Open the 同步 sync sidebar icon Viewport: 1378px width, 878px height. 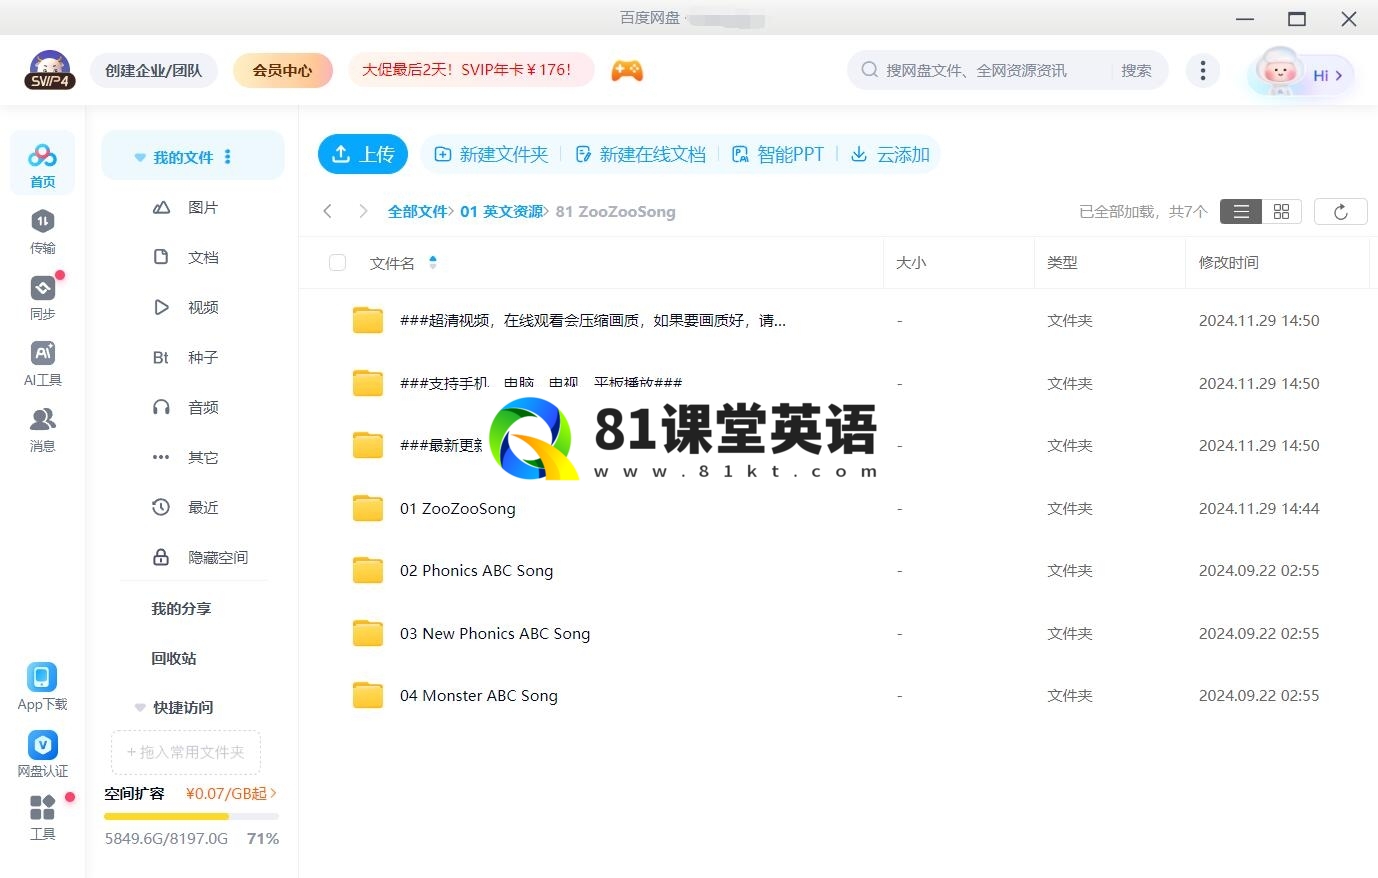(42, 297)
